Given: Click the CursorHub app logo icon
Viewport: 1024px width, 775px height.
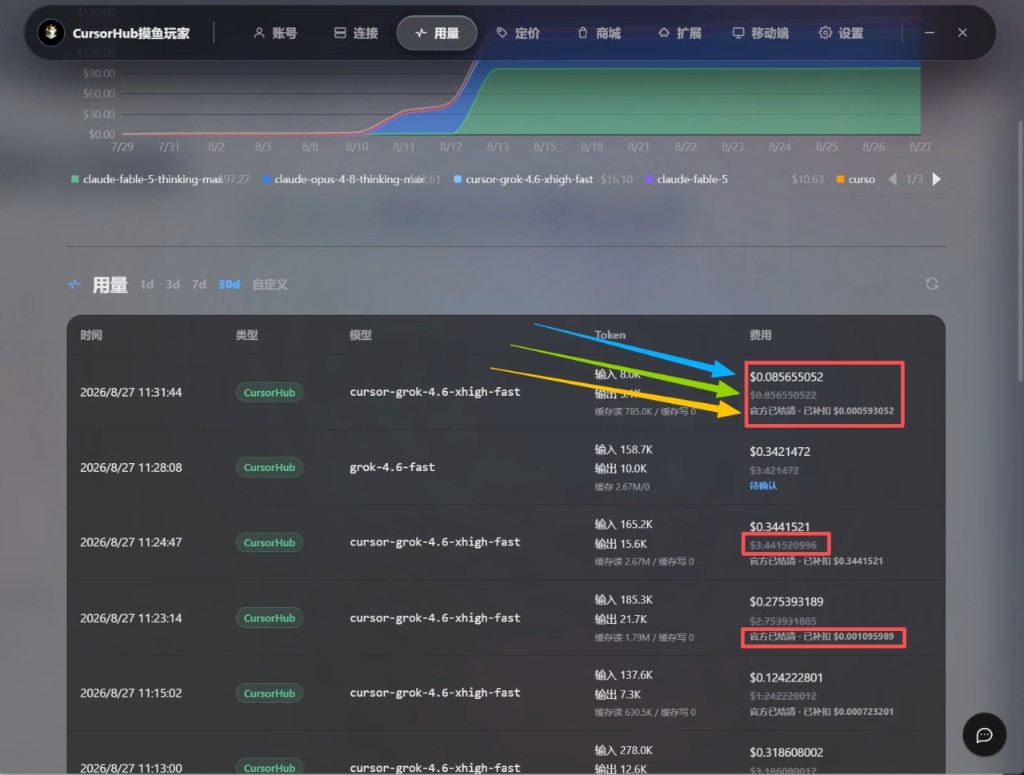Looking at the screenshot, I should tap(51, 33).
